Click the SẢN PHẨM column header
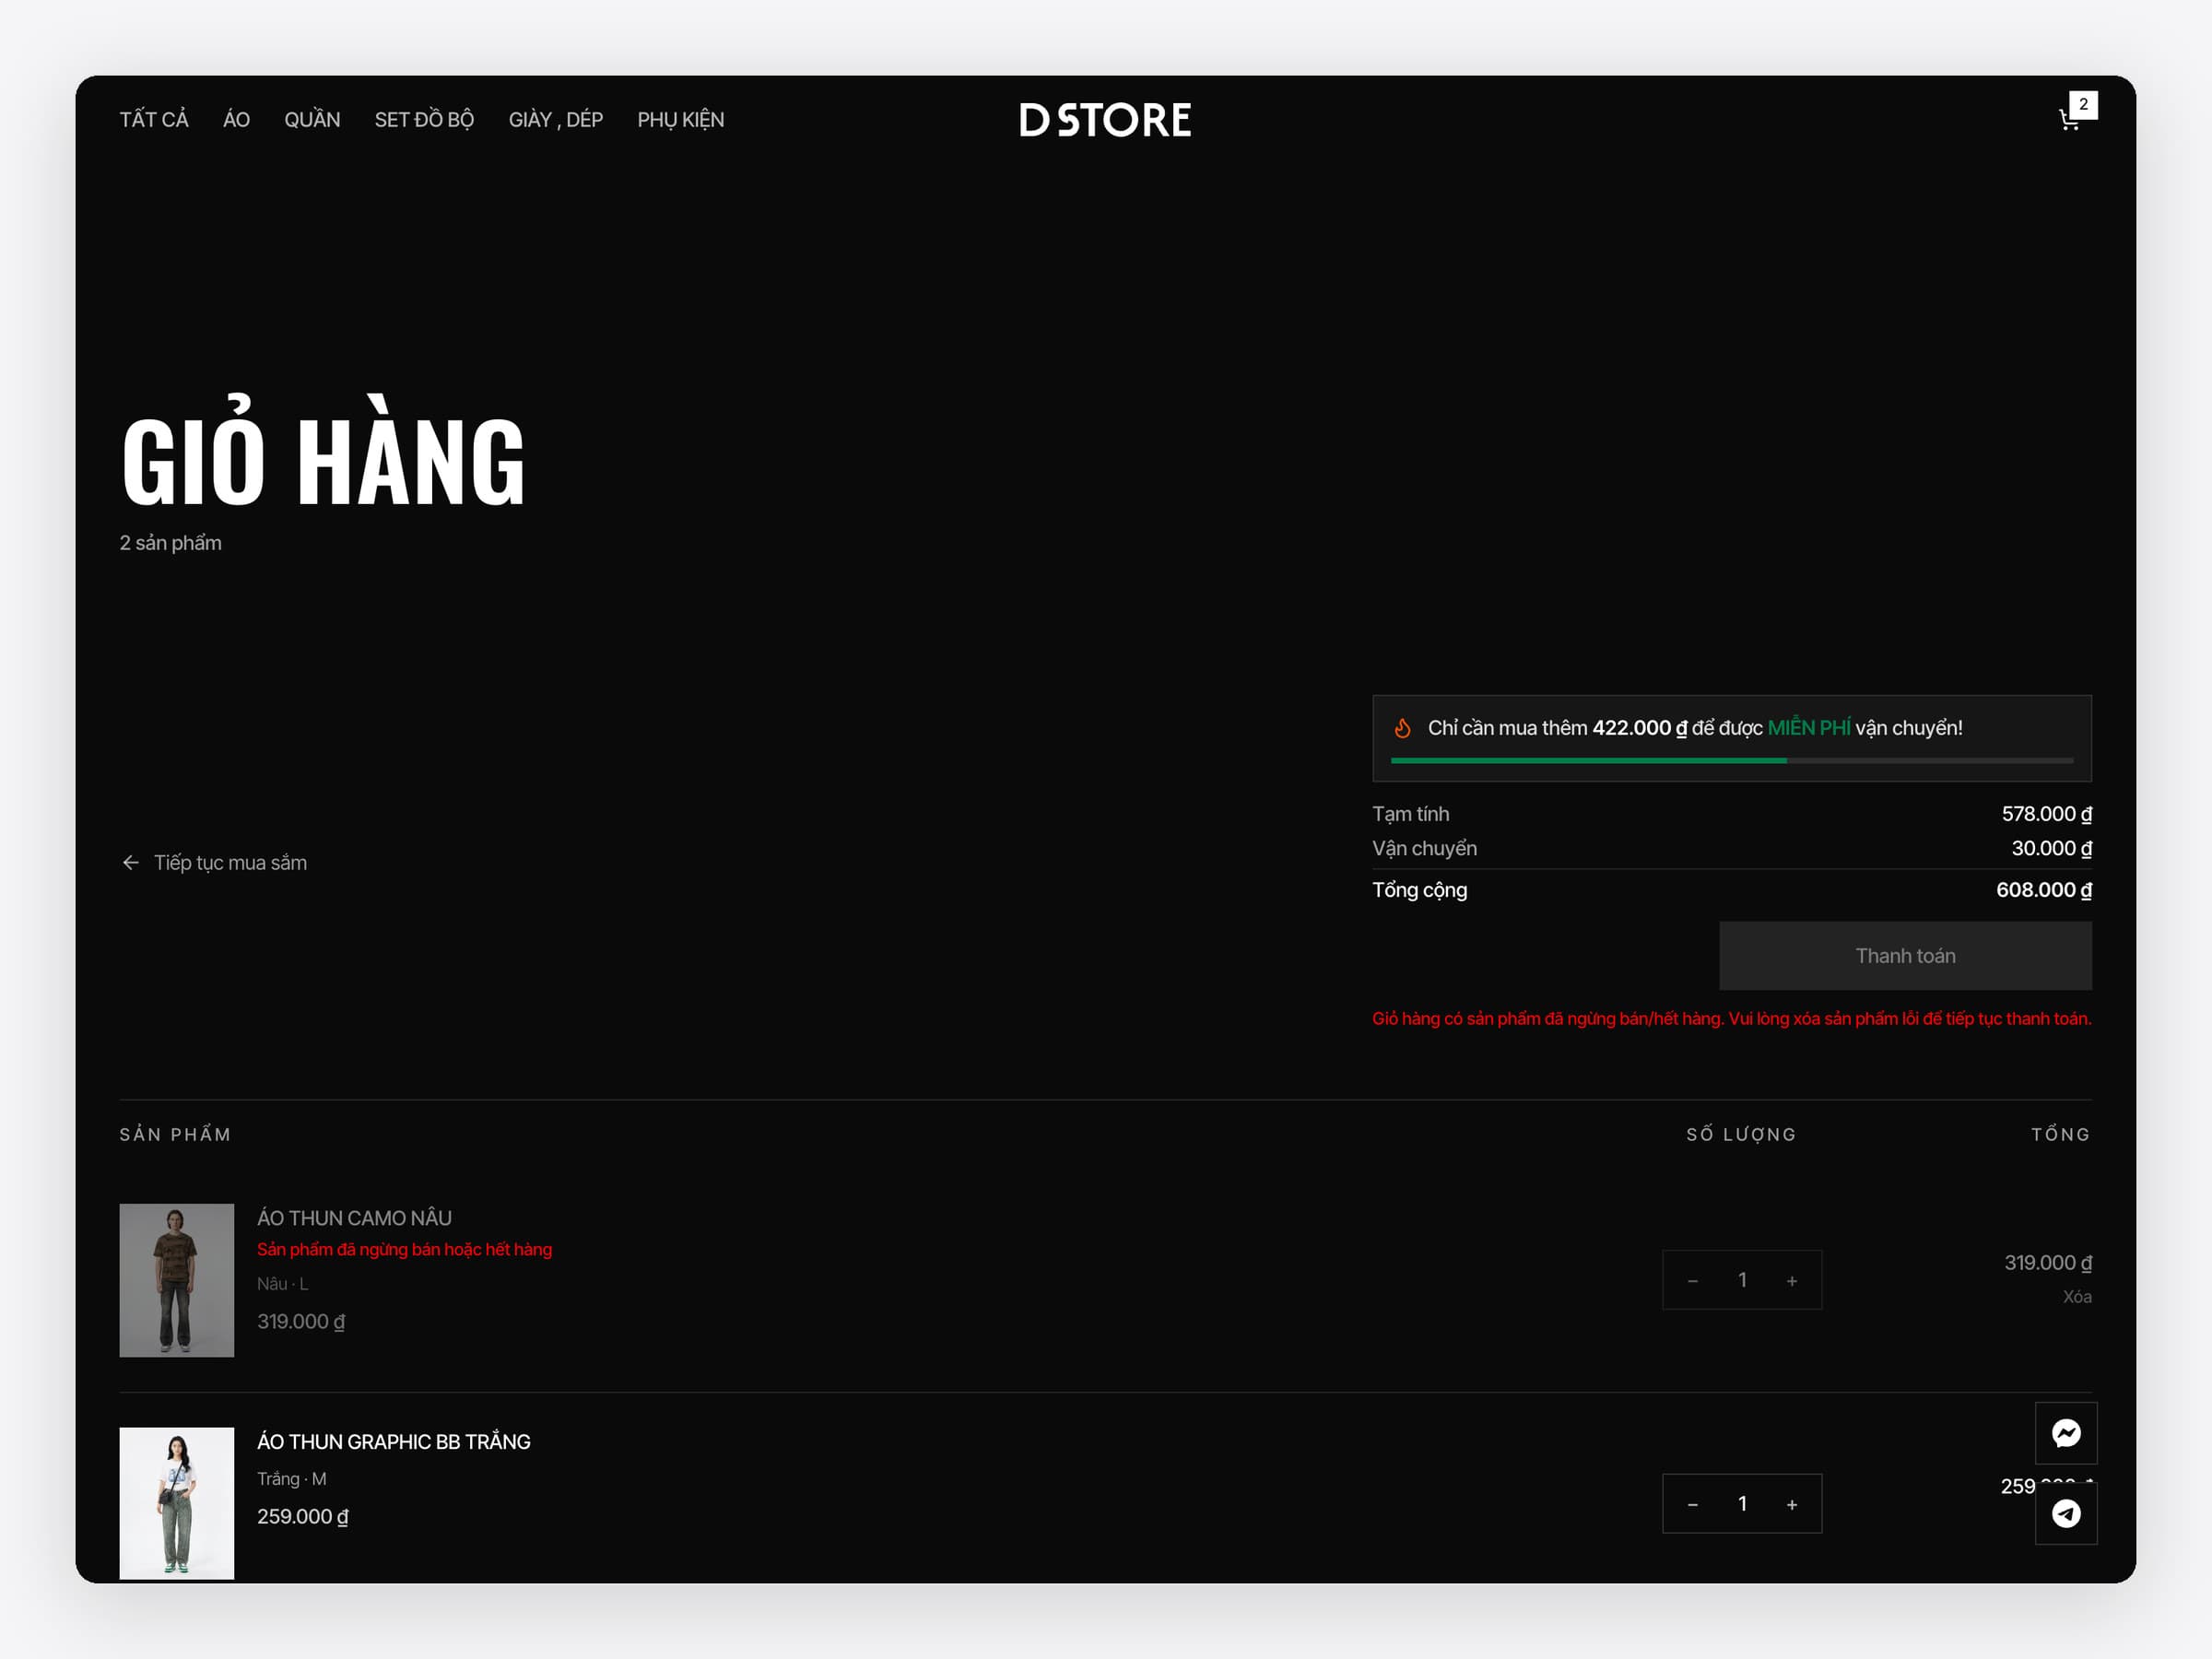Screen dimensions: 2212x1659 point(175,1134)
